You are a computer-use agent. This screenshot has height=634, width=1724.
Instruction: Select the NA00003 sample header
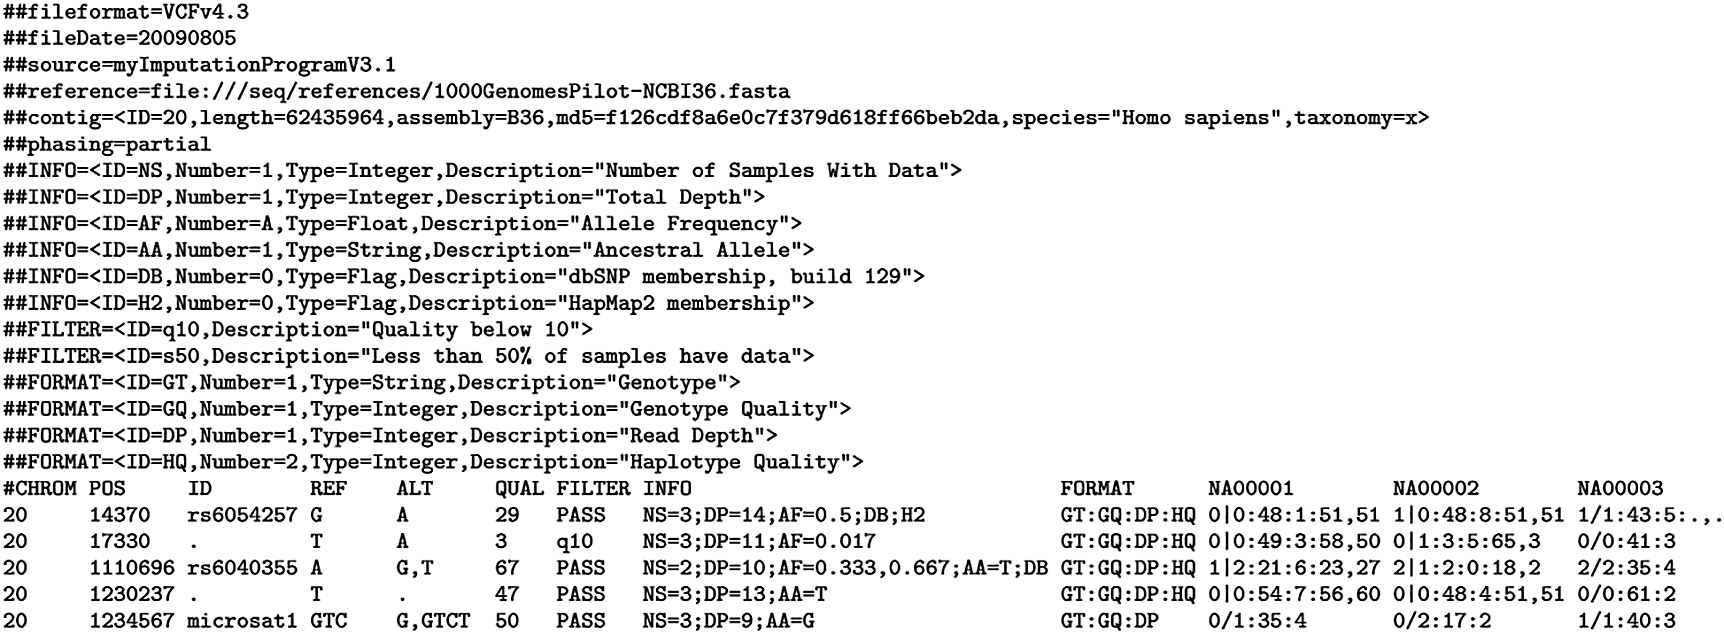pos(1620,489)
